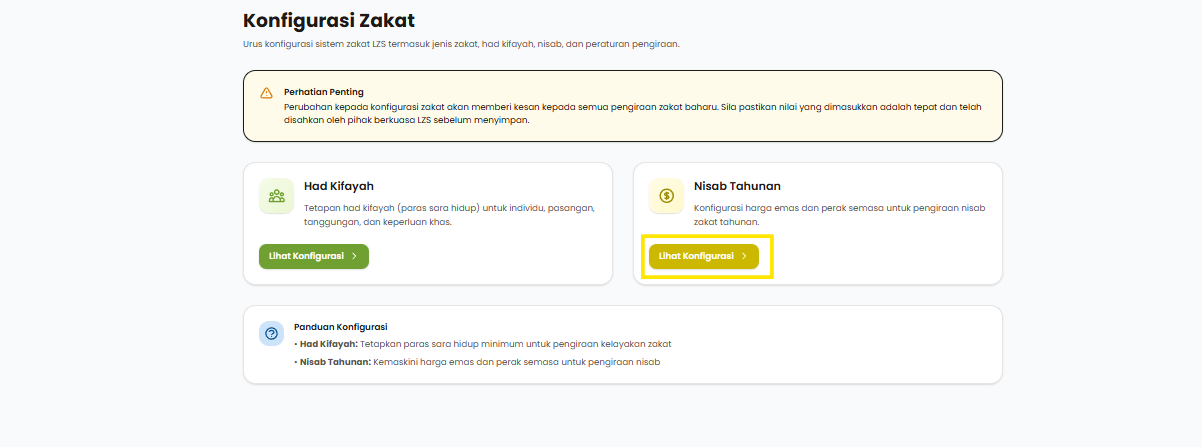The height and width of the screenshot is (447, 1202).
Task: Click the bold Had Kifayah guide label
Action: pyautogui.click(x=329, y=344)
